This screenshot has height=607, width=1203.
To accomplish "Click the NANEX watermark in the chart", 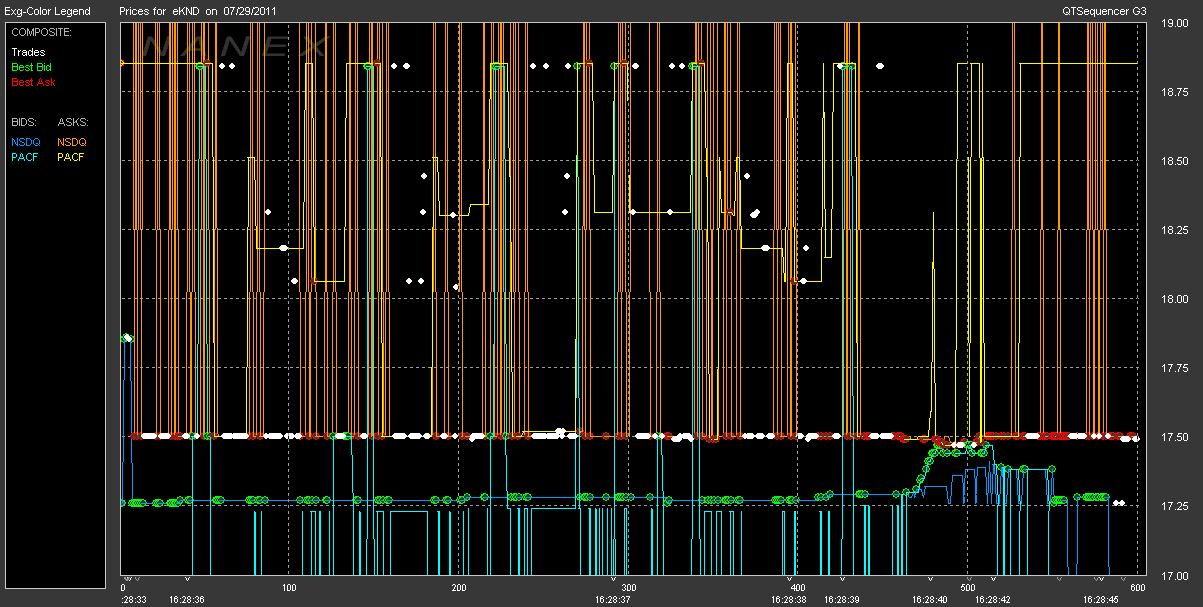I will tap(235, 47).
